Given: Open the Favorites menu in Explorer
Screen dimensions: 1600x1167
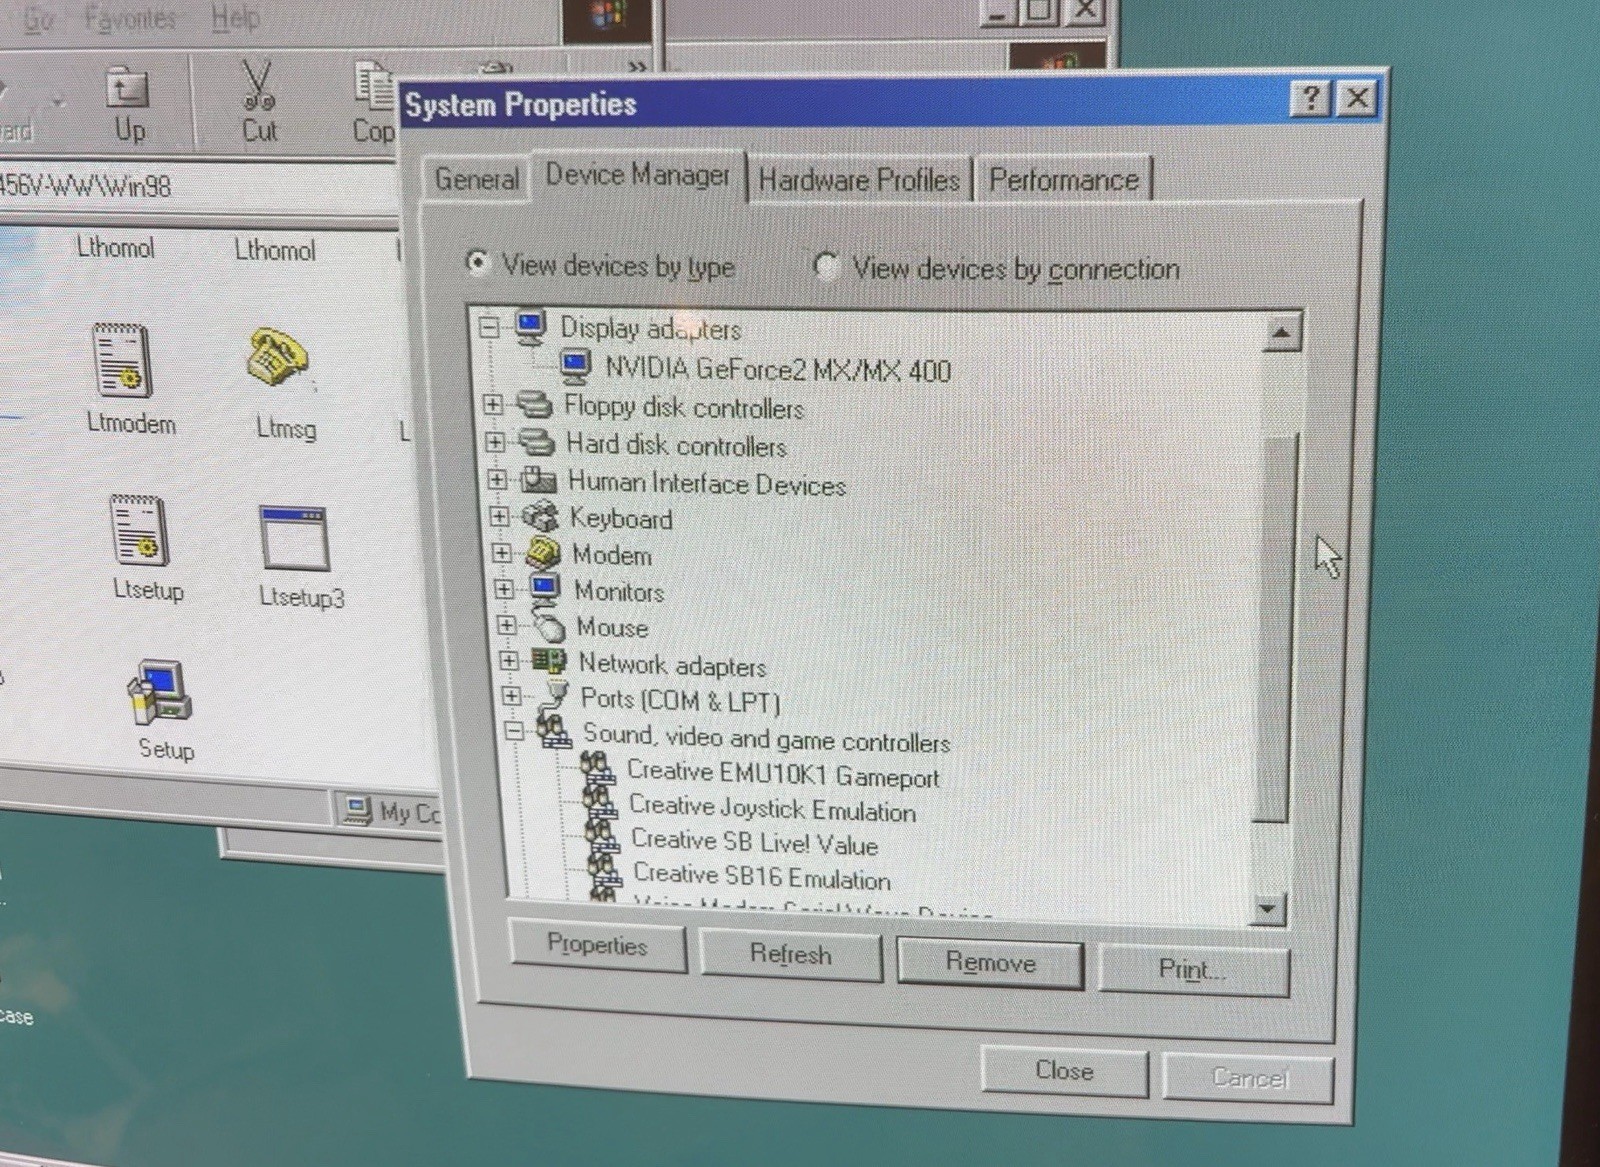Looking at the screenshot, I should click(x=130, y=17).
